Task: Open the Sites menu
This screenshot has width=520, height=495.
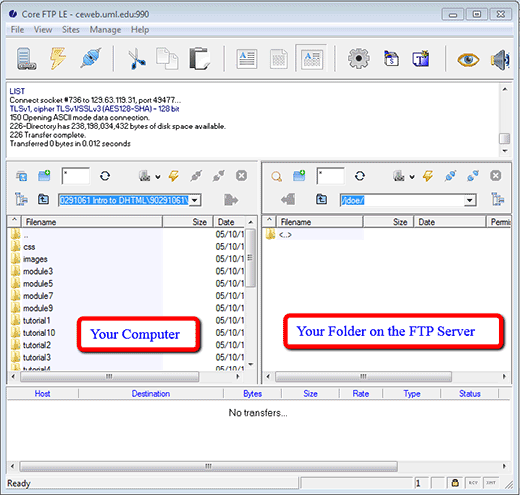Action: 71,30
